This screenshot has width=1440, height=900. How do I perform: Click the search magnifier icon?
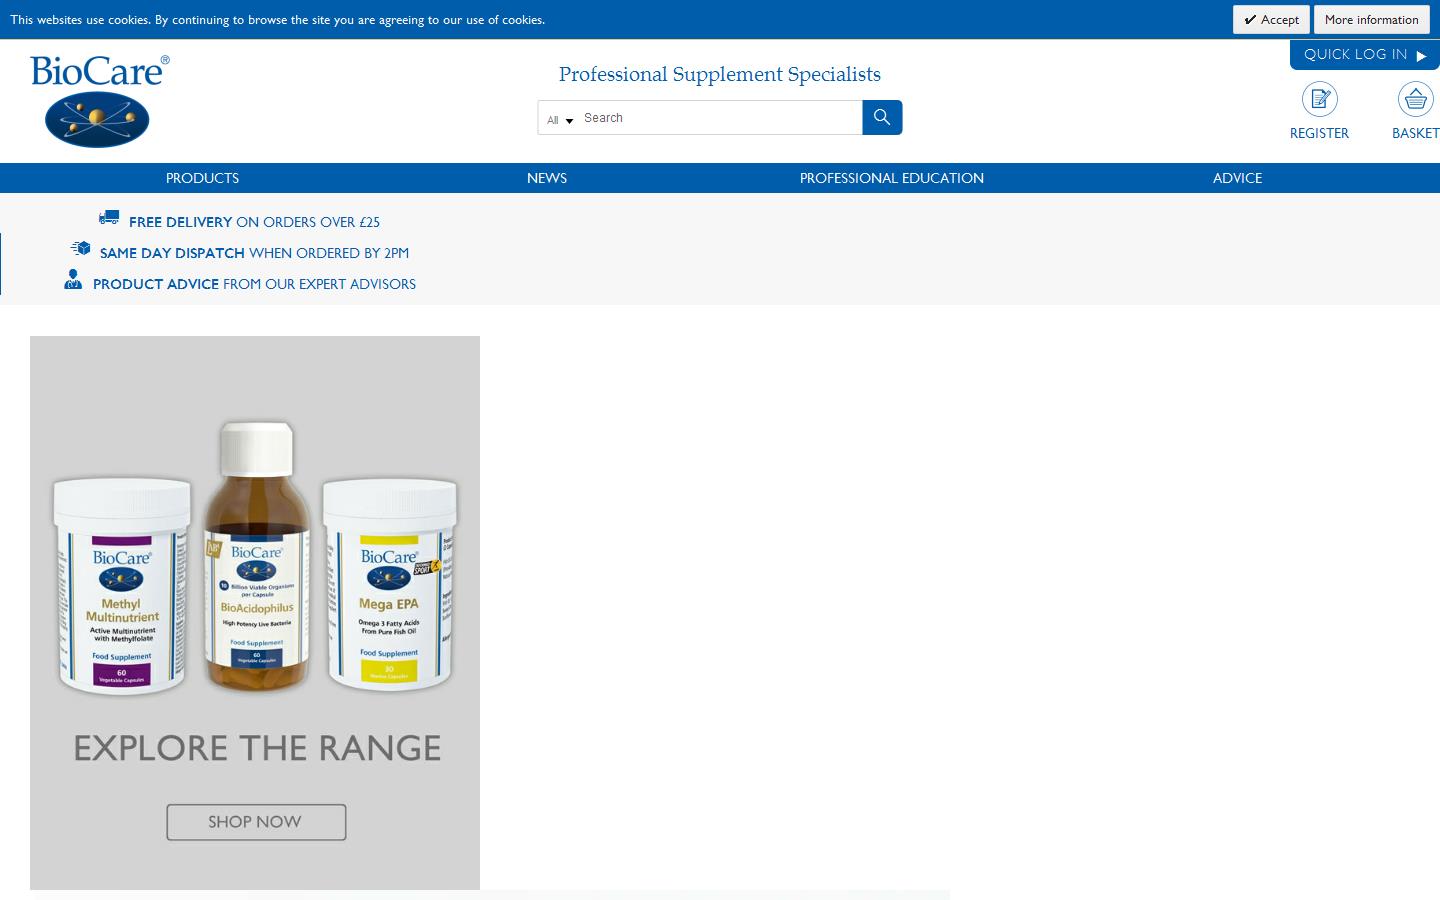[881, 117]
